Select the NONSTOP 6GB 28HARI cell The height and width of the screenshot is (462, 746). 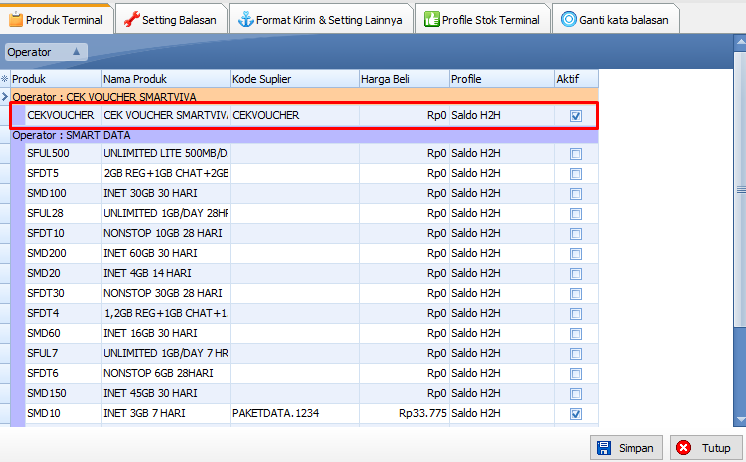[x=166, y=373]
